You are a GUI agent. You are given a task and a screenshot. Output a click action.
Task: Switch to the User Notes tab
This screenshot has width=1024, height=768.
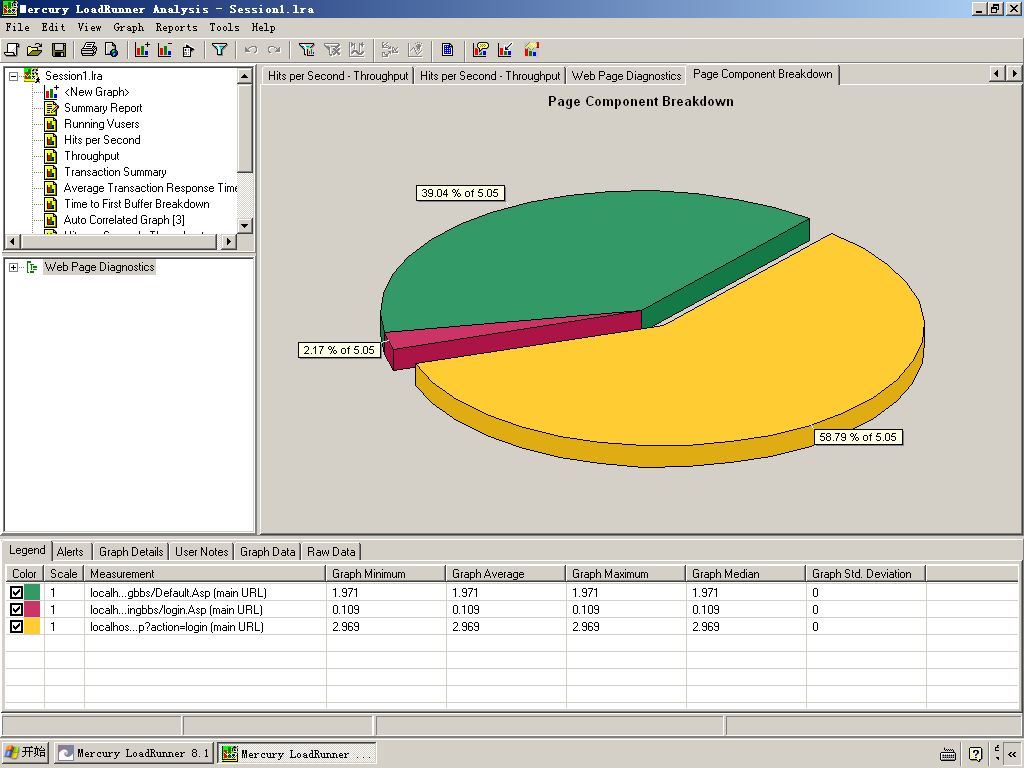pyautogui.click(x=201, y=552)
